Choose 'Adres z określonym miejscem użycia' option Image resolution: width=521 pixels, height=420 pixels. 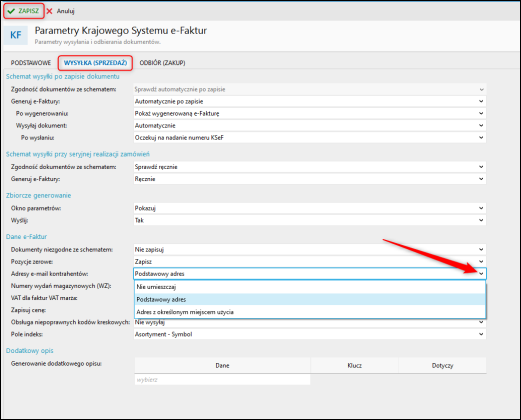coord(310,312)
